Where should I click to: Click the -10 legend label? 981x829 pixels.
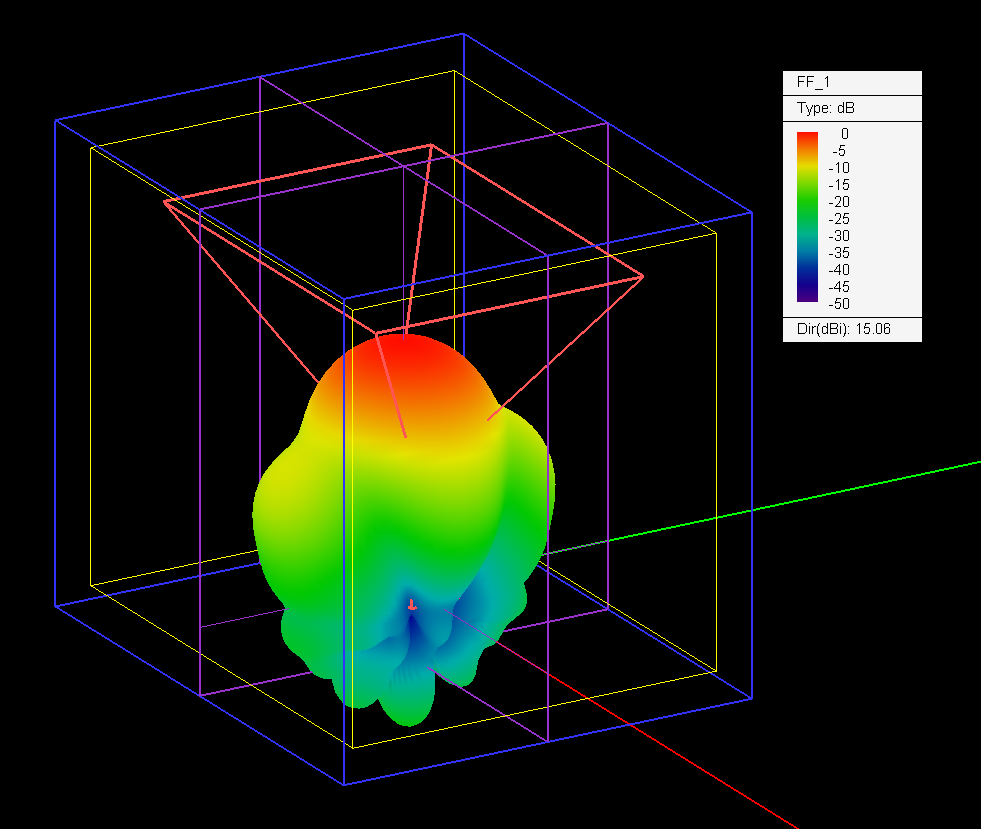pos(838,168)
